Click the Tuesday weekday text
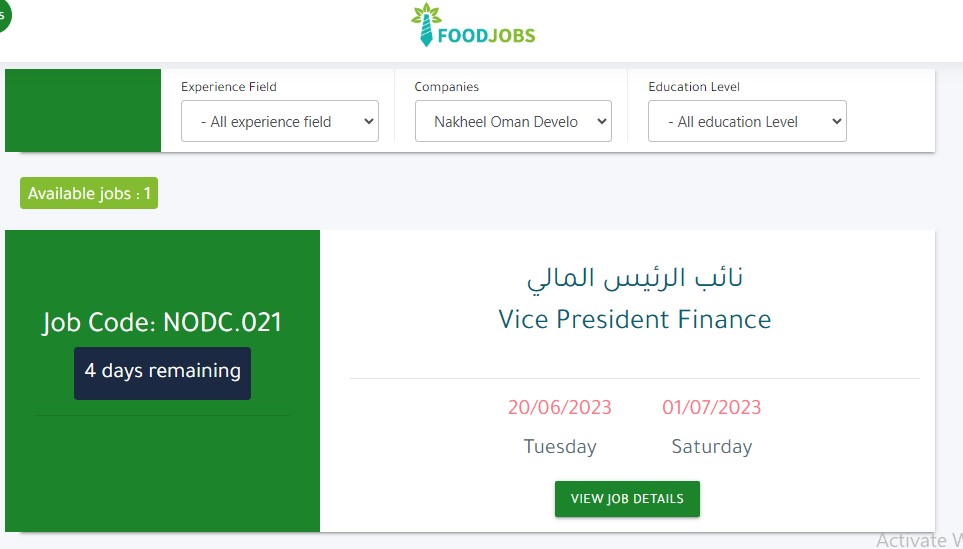This screenshot has height=549, width=963. point(559,446)
